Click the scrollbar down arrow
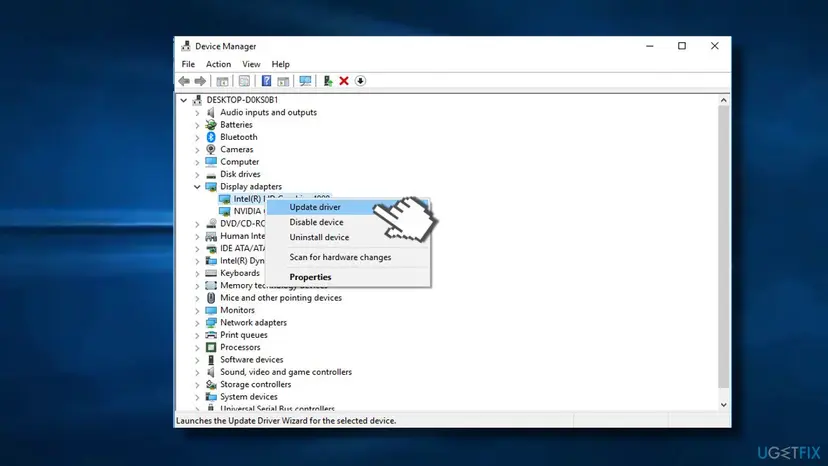 pos(723,405)
